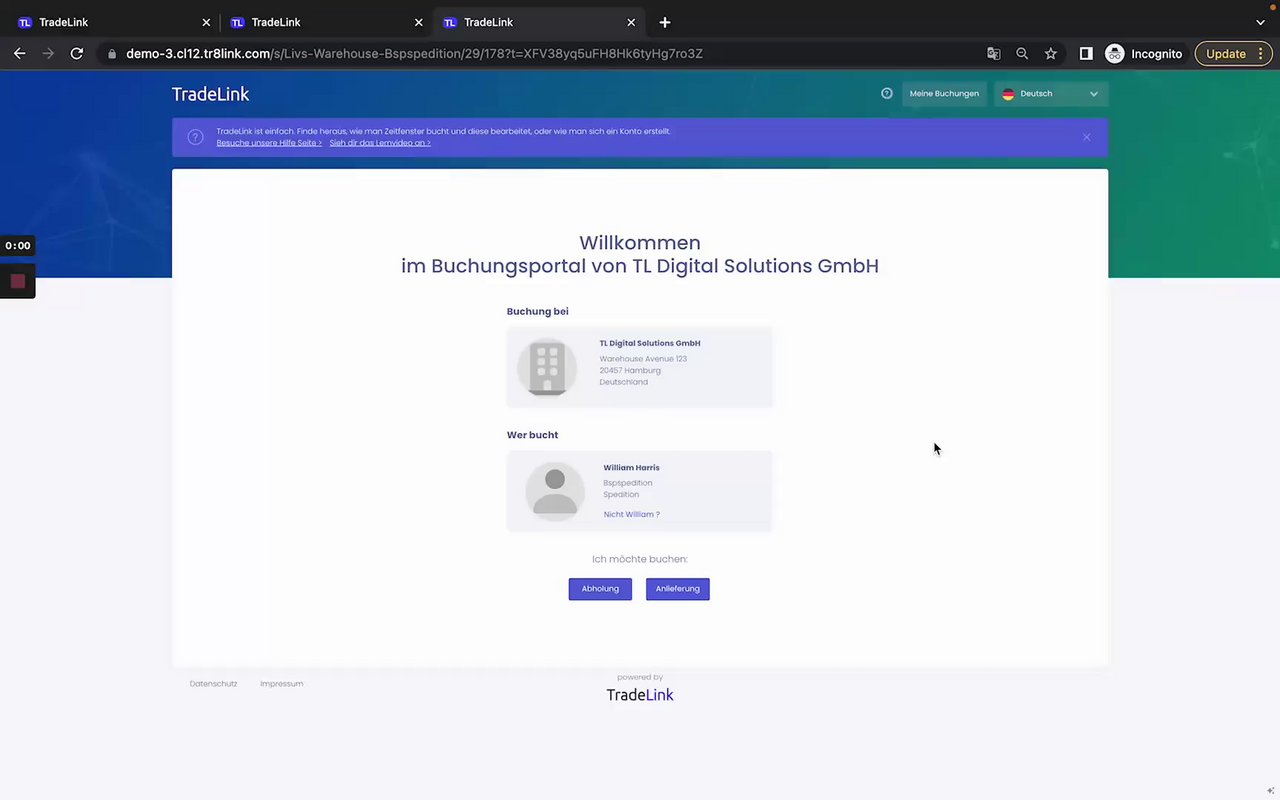1280x800 pixels.
Task: Click the zoom magnifier icon in address bar
Action: 1022,54
